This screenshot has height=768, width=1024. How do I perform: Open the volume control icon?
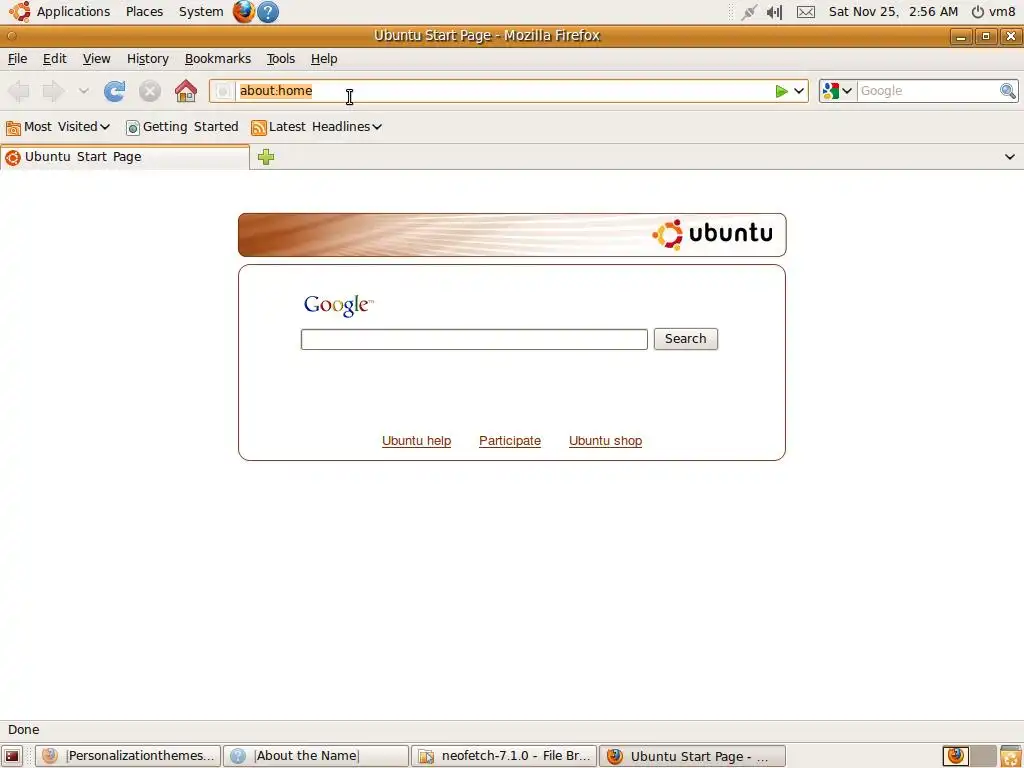[x=775, y=12]
